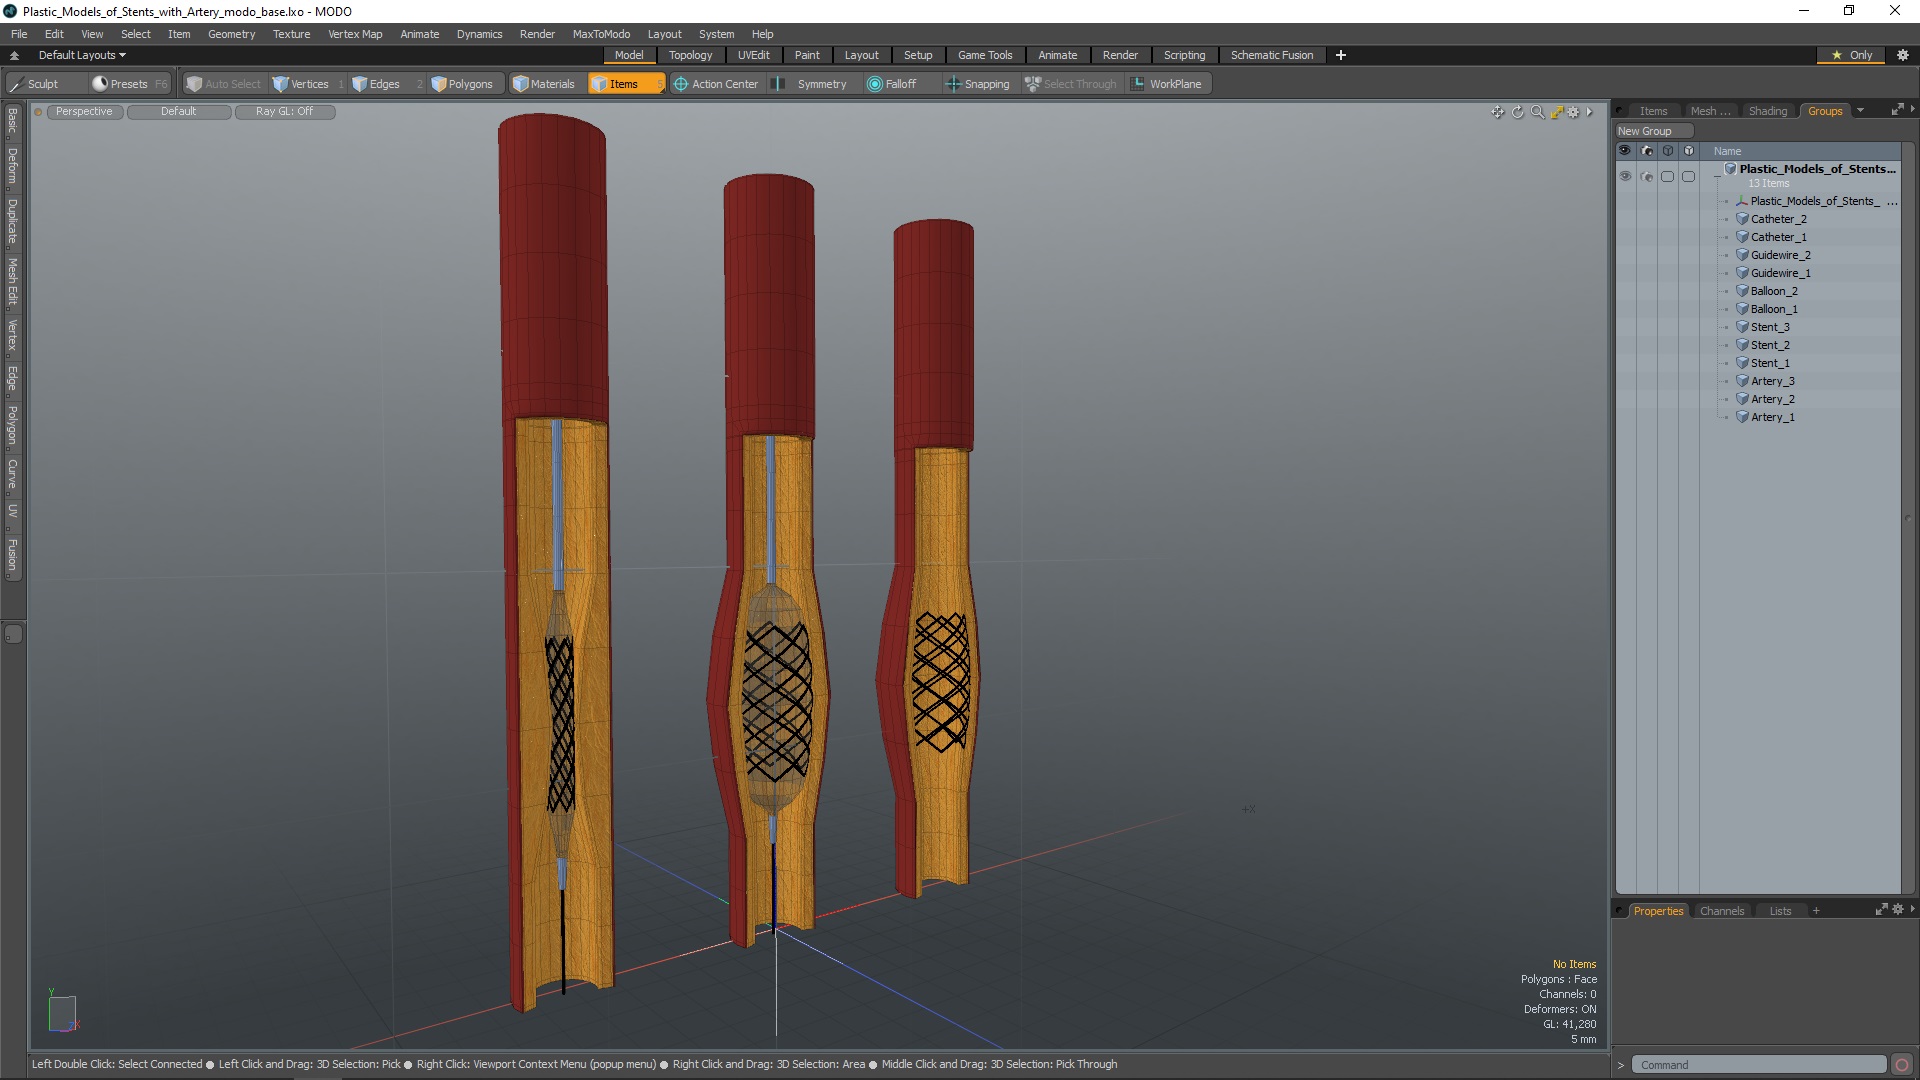
Task: Click the viewport pan (move) icon
Action: pyautogui.click(x=1497, y=112)
